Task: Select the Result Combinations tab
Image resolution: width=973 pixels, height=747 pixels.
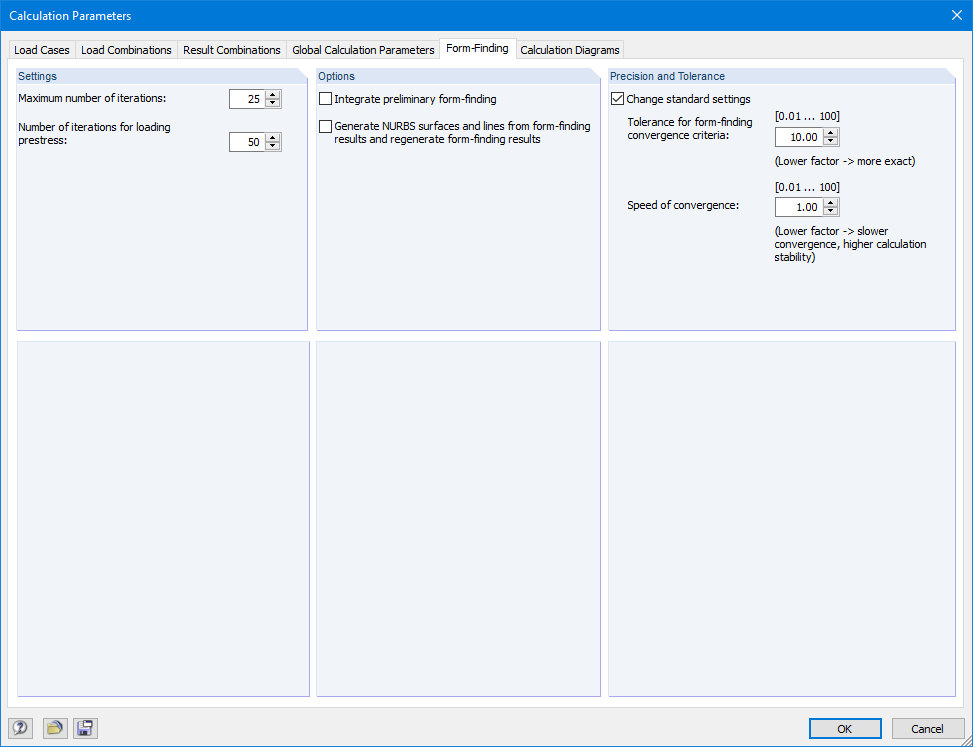Action: 232,49
